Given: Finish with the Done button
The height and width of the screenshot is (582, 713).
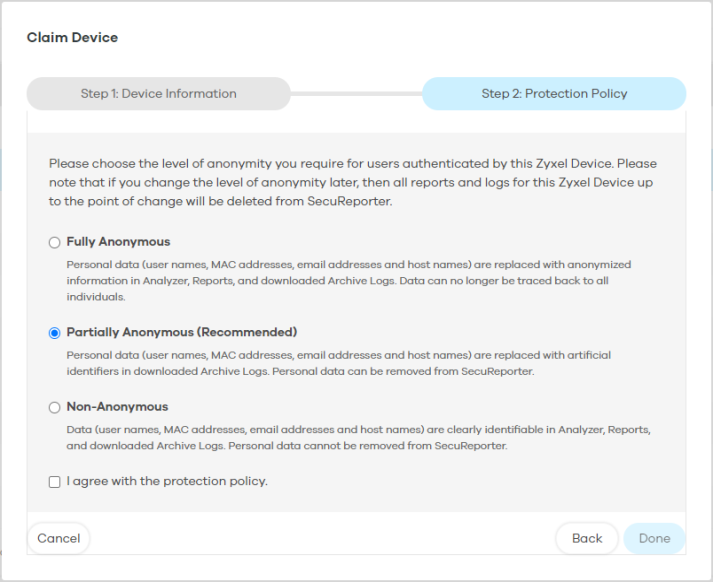Looking at the screenshot, I should click(x=654, y=538).
